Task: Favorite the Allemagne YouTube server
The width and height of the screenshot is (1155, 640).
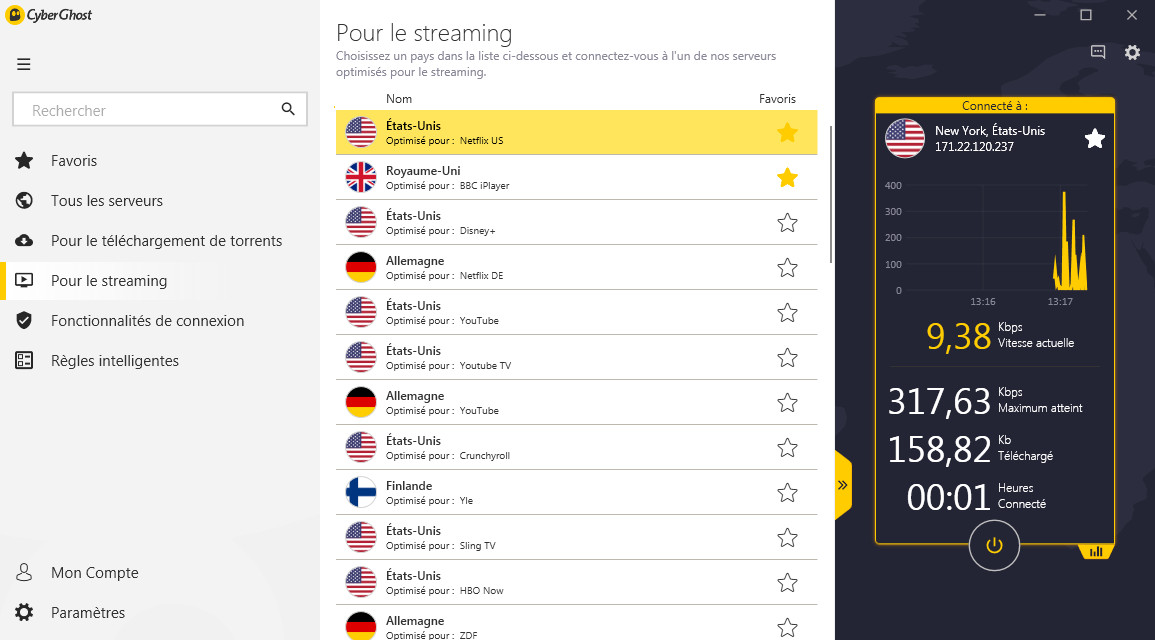Action: tap(787, 402)
